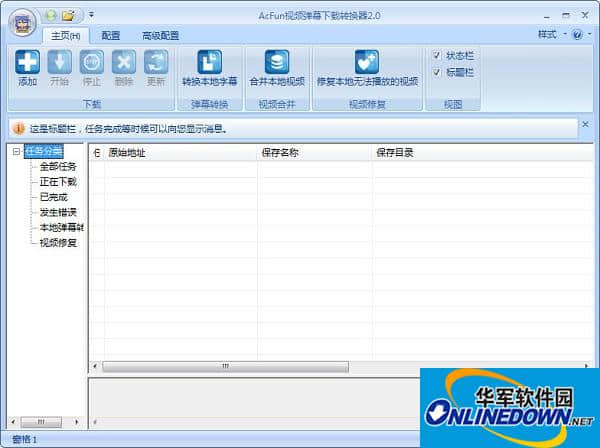Image resolution: width=600 pixels, height=448 pixels.
Task: Open 合并本地视频 merge video tool
Action: click(x=277, y=68)
